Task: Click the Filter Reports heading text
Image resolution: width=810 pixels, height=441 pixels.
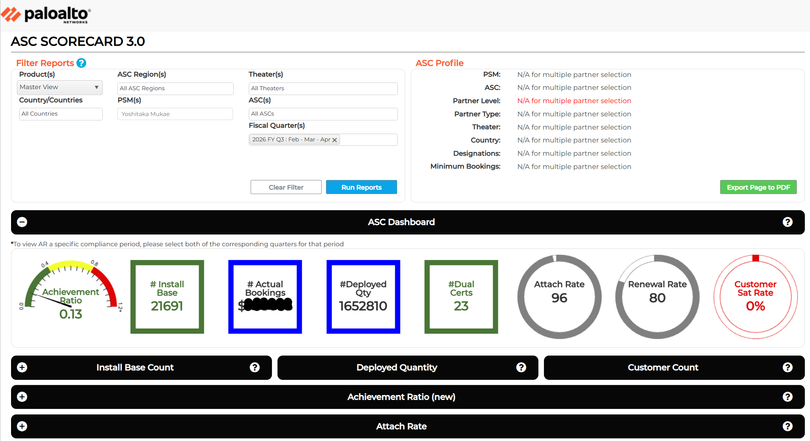Action: pos(45,63)
